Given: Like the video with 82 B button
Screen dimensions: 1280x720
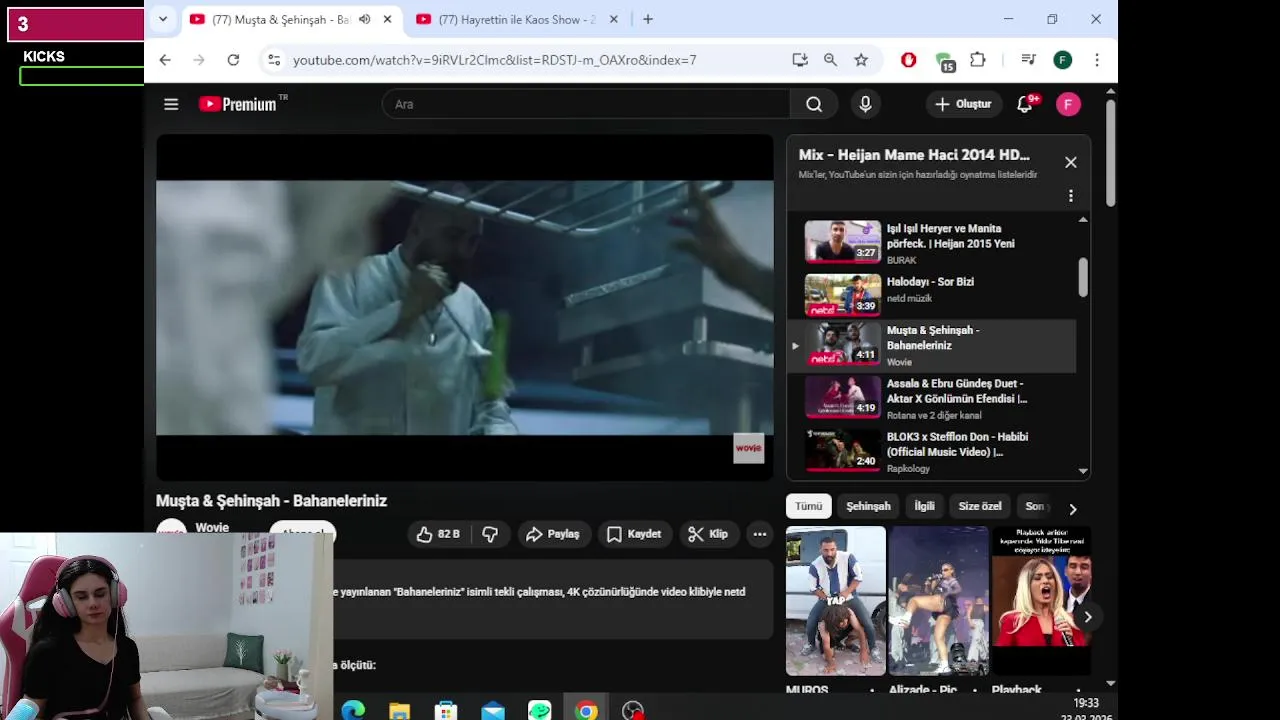Looking at the screenshot, I should coord(437,534).
